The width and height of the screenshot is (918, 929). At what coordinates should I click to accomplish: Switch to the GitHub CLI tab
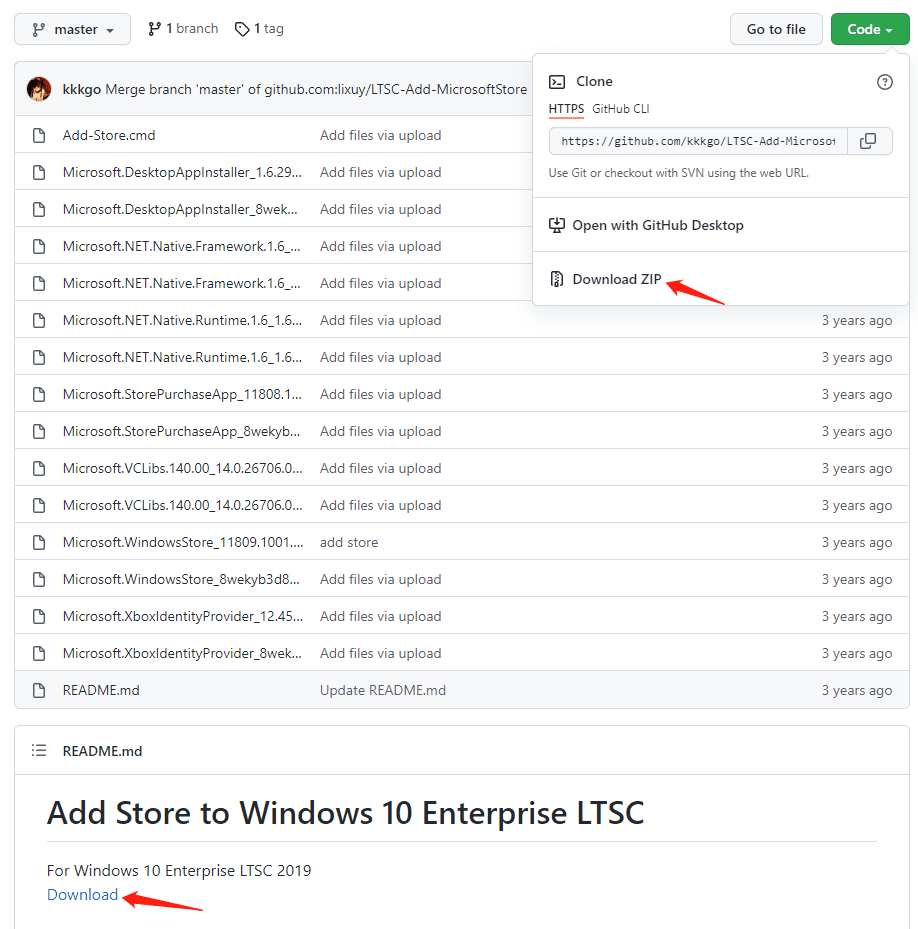(620, 109)
